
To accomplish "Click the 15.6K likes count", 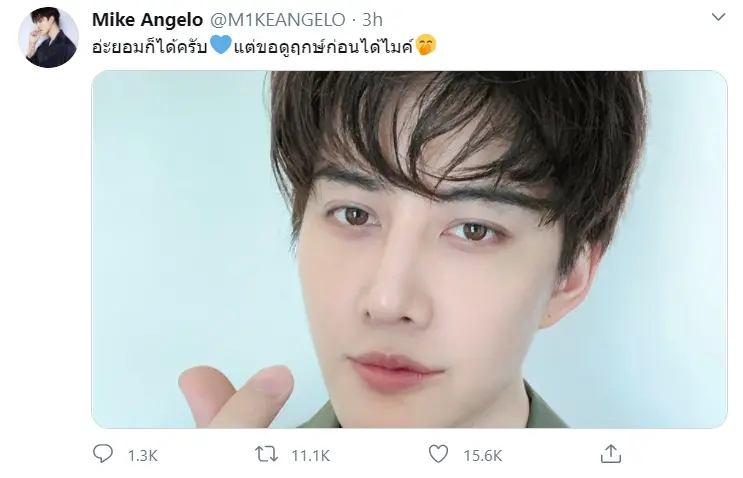I will (x=483, y=456).
